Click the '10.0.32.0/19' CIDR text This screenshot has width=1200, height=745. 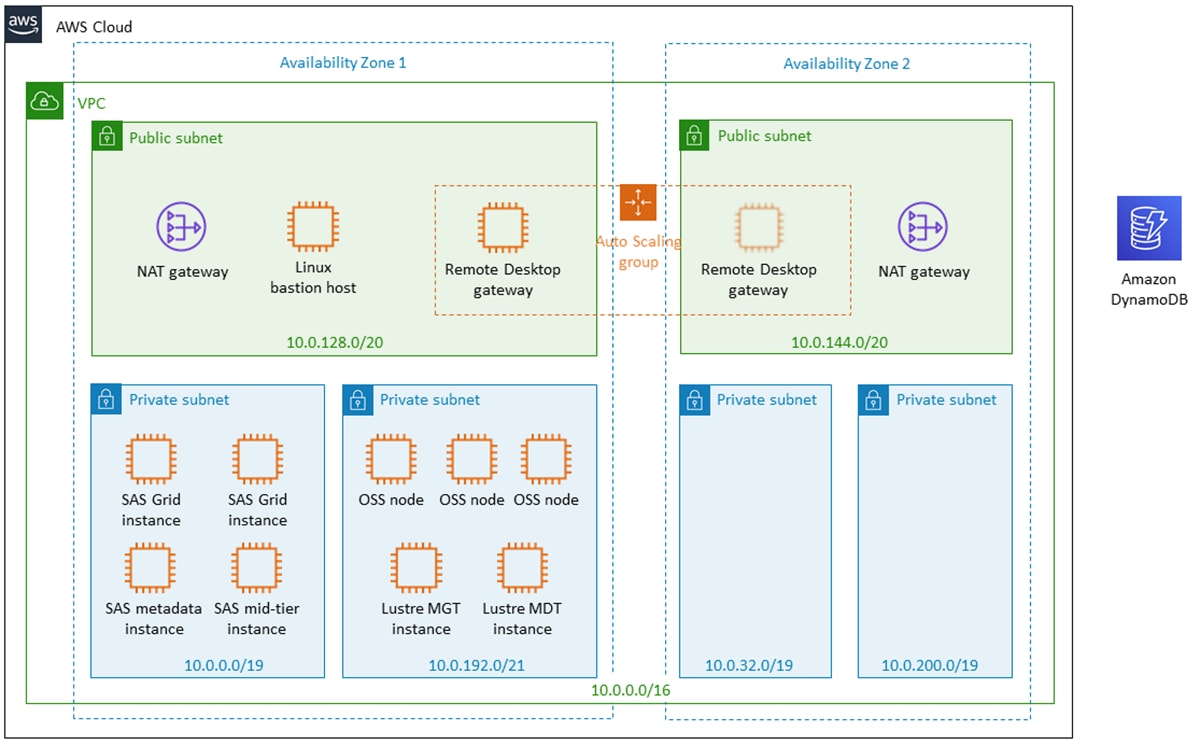pos(749,665)
